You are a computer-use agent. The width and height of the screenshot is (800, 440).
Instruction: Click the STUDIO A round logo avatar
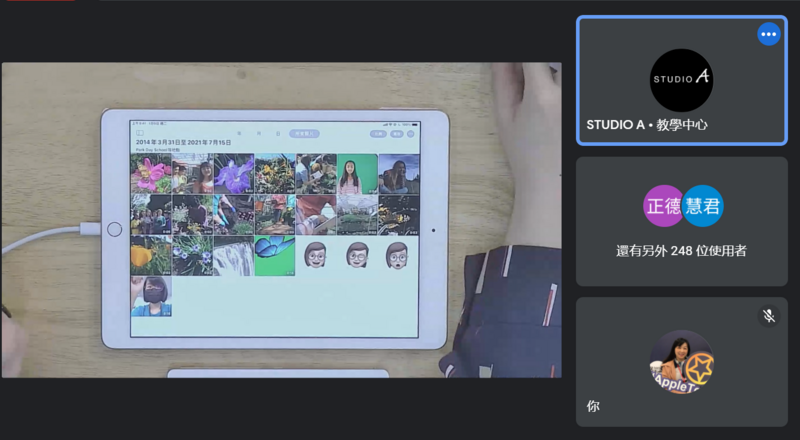click(681, 79)
